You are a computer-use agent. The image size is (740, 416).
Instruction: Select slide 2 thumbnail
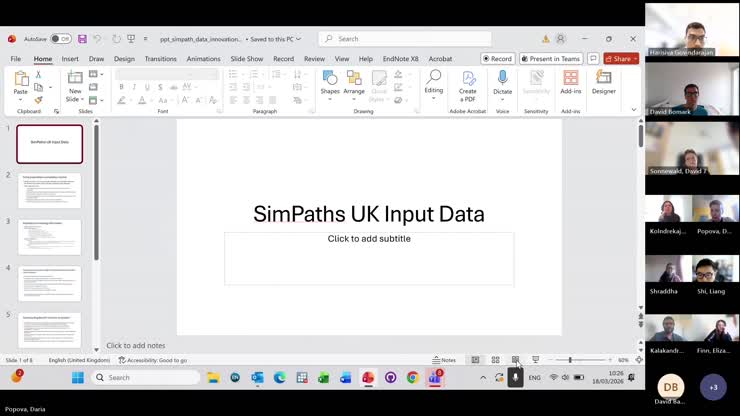(x=50, y=191)
